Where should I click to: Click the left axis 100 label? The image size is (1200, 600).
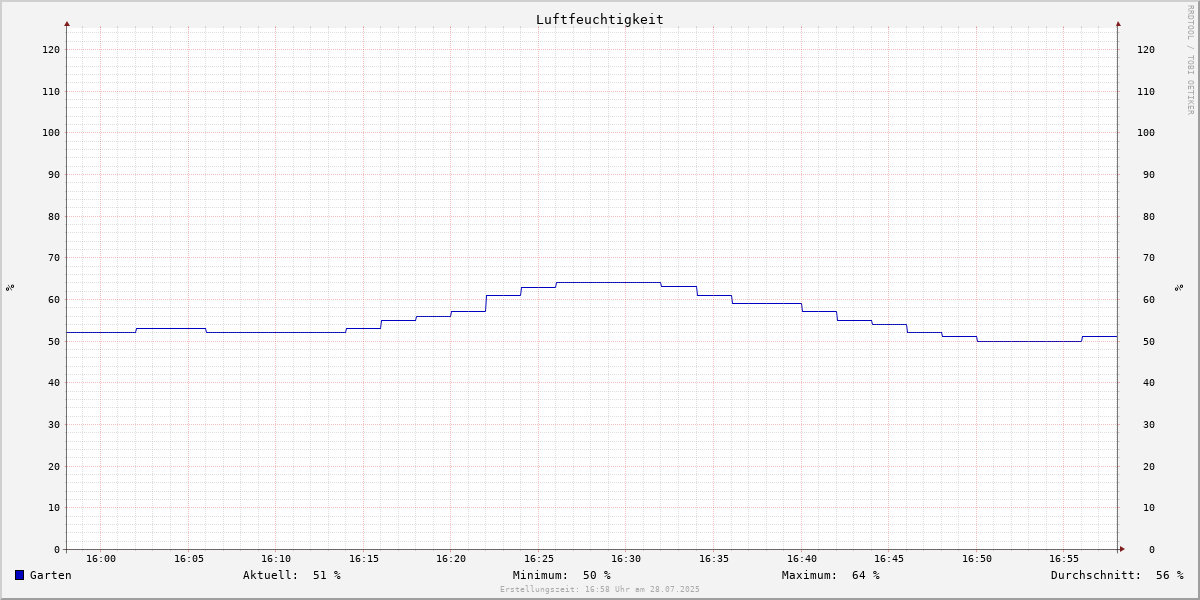pos(51,132)
